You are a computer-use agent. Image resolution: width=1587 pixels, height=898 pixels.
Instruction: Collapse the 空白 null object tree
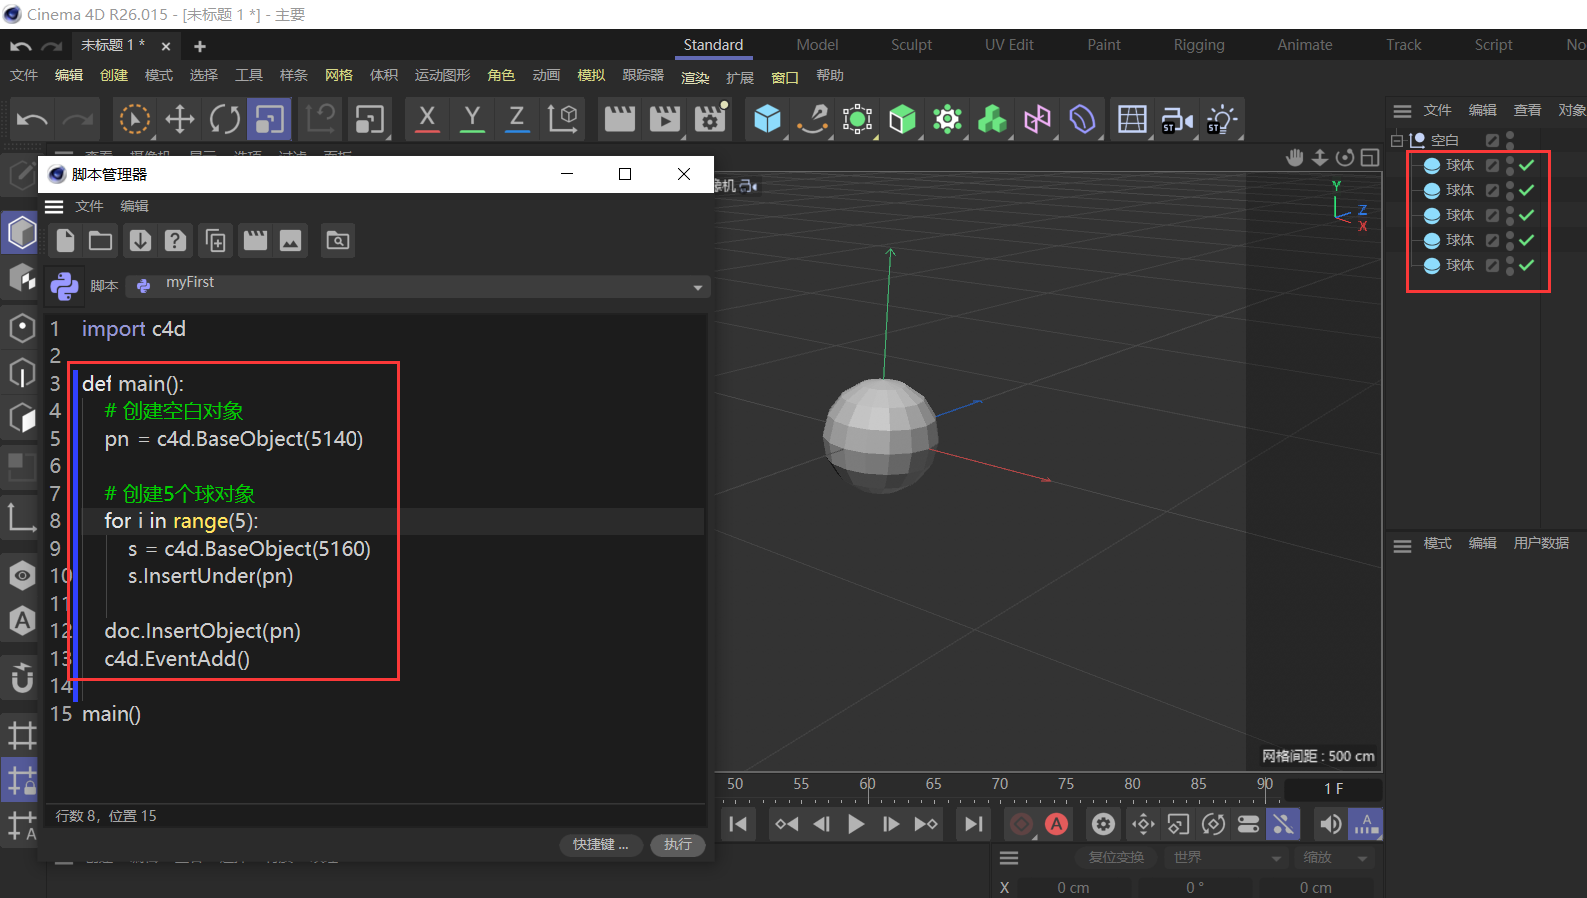(x=1397, y=140)
